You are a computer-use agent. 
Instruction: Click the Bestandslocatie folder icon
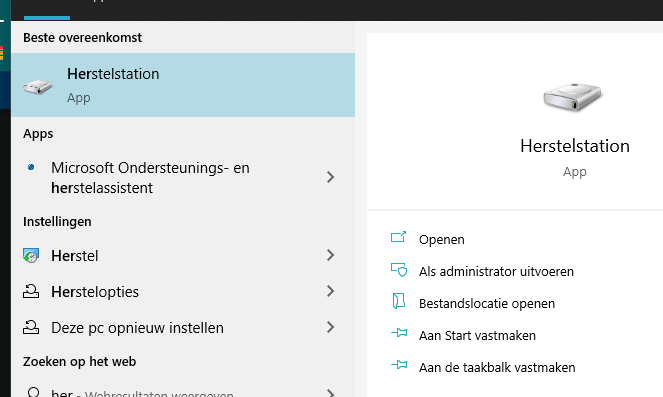pyautogui.click(x=398, y=301)
